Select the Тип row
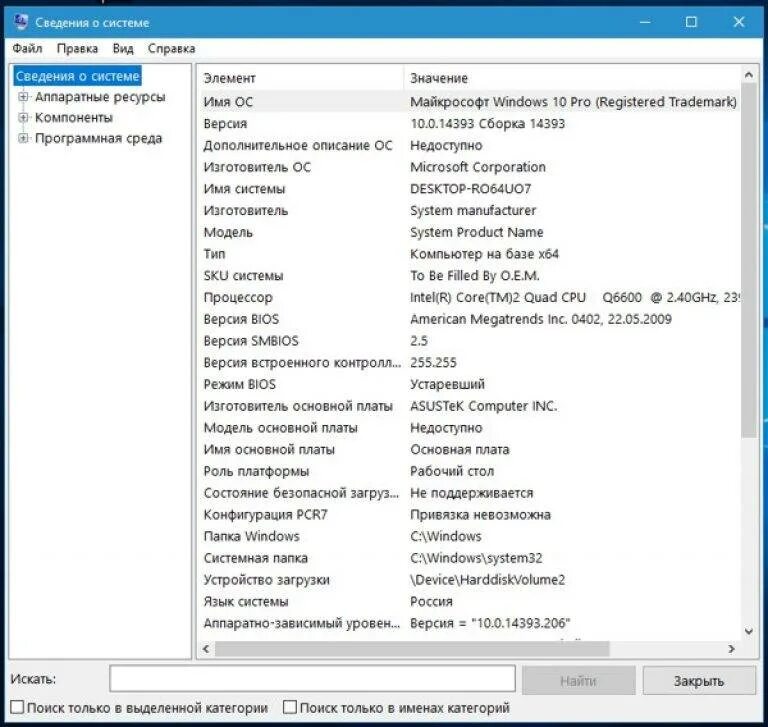 click(x=470, y=254)
